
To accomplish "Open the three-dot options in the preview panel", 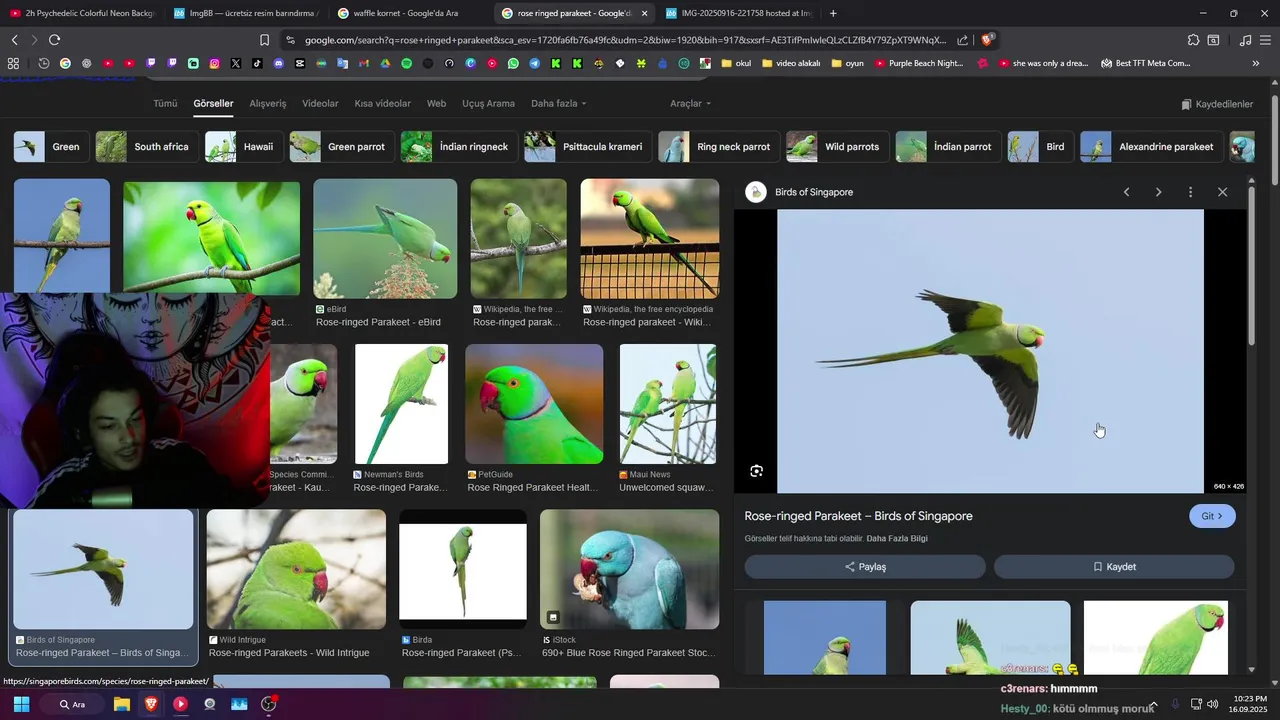I will pos(1190,192).
